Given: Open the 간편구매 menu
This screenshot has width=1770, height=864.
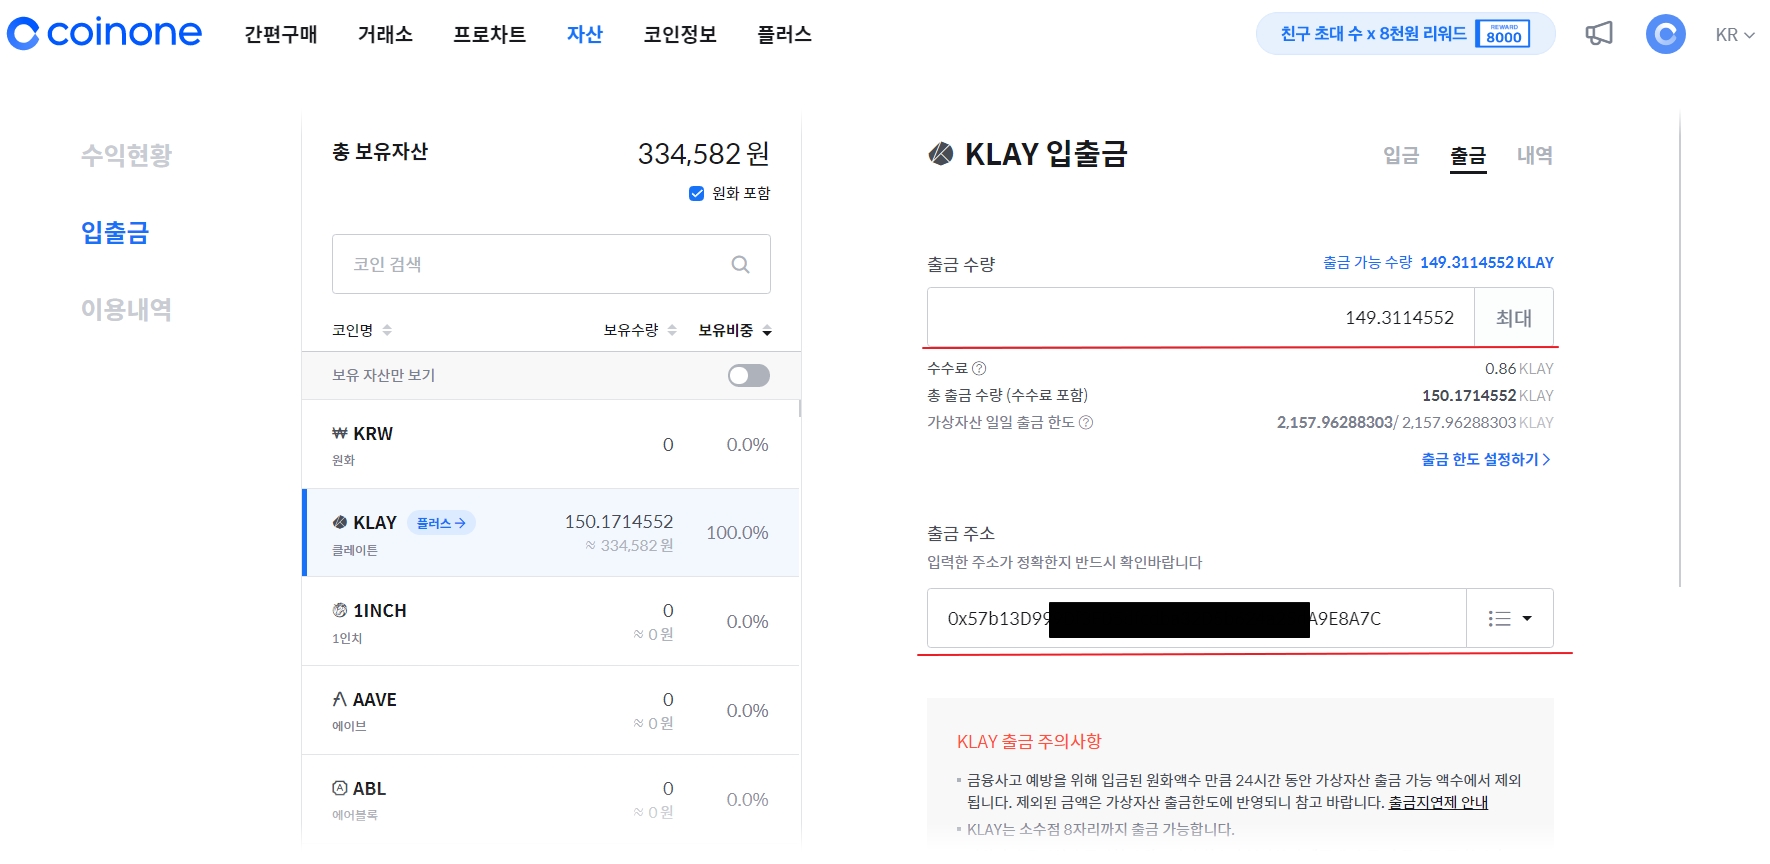Looking at the screenshot, I should click(x=281, y=34).
